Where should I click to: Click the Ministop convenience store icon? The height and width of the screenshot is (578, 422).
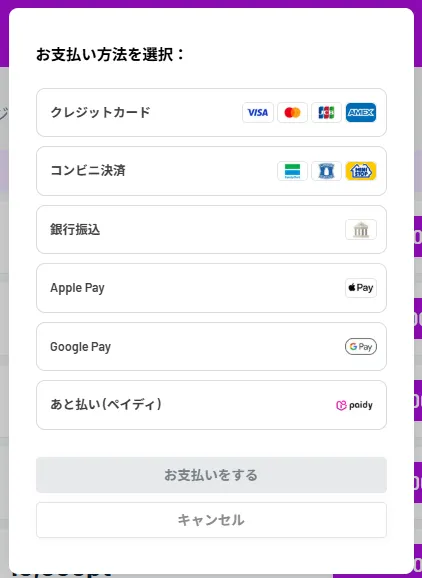tap(361, 171)
